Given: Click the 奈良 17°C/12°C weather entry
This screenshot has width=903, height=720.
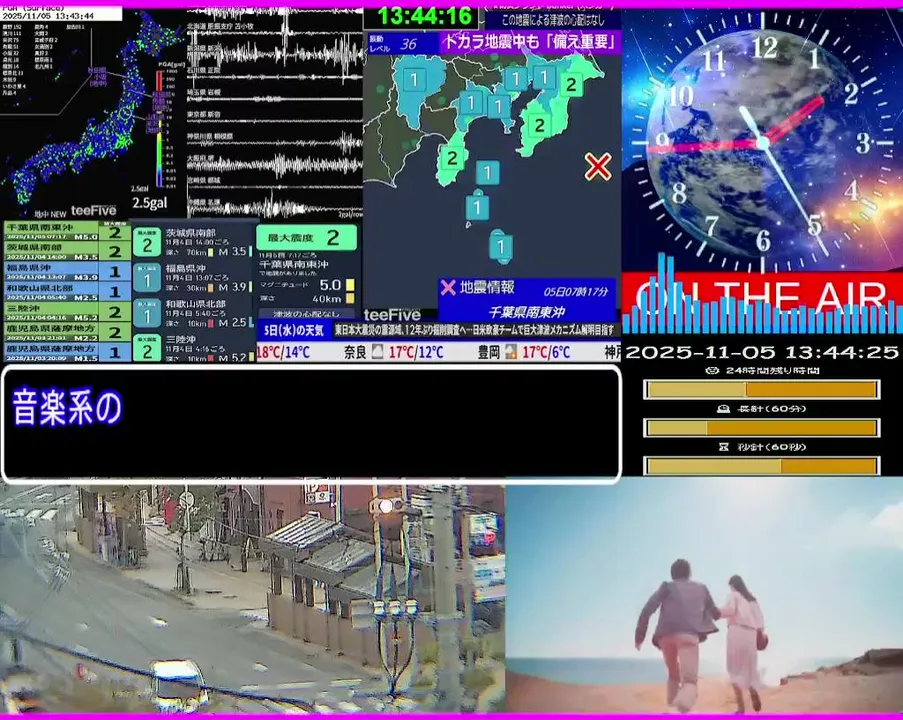Looking at the screenshot, I should (x=394, y=352).
